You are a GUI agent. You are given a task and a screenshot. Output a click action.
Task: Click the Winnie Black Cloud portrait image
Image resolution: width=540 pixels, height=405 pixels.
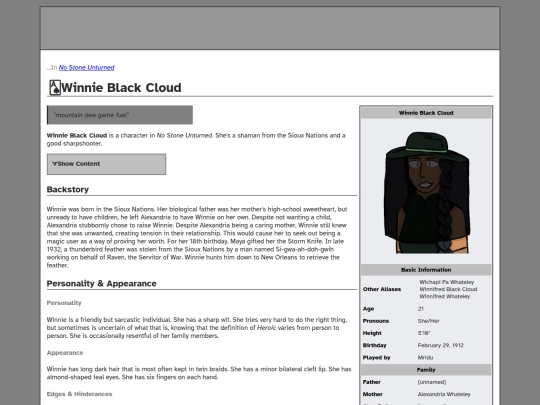coord(426,193)
